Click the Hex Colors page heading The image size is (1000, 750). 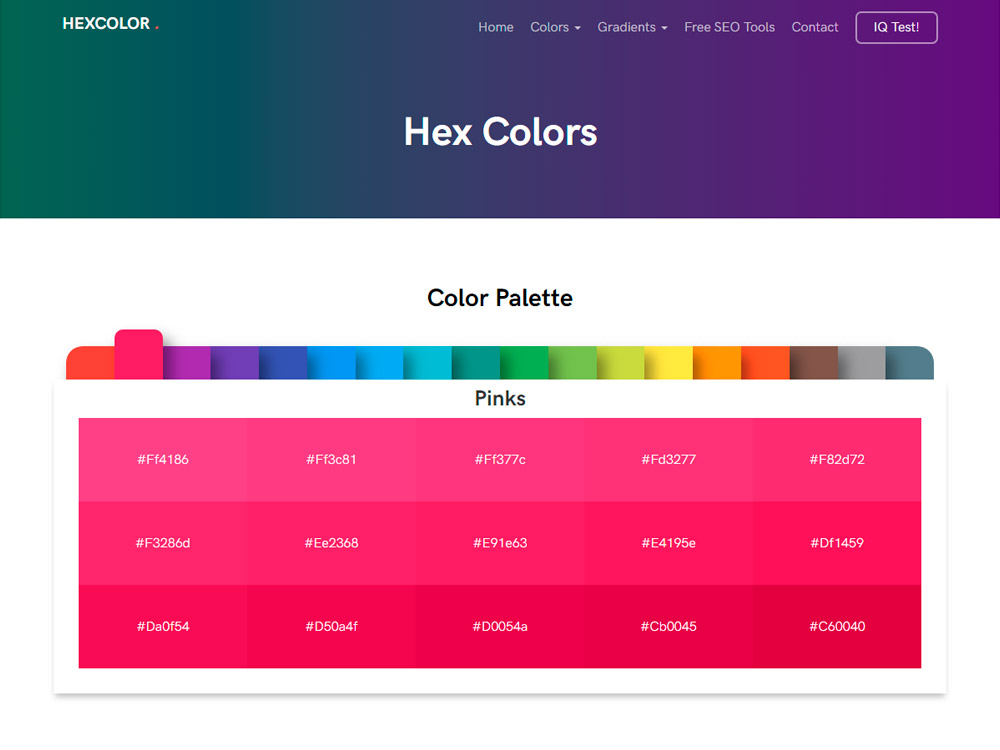(500, 132)
